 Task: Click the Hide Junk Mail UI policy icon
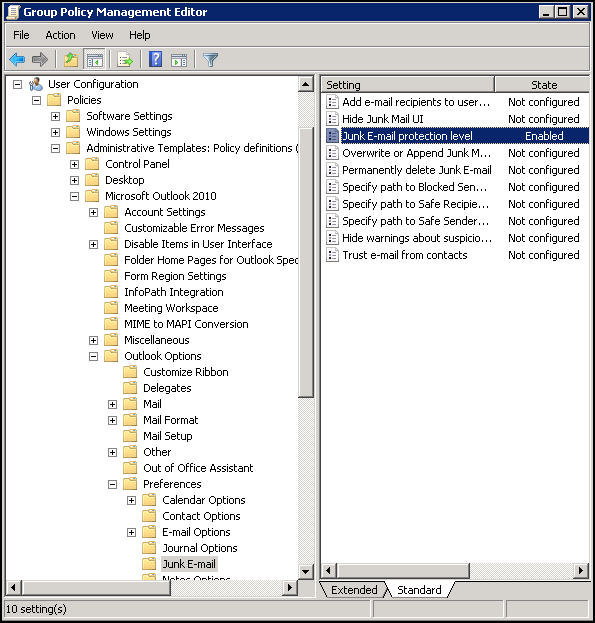(332, 119)
